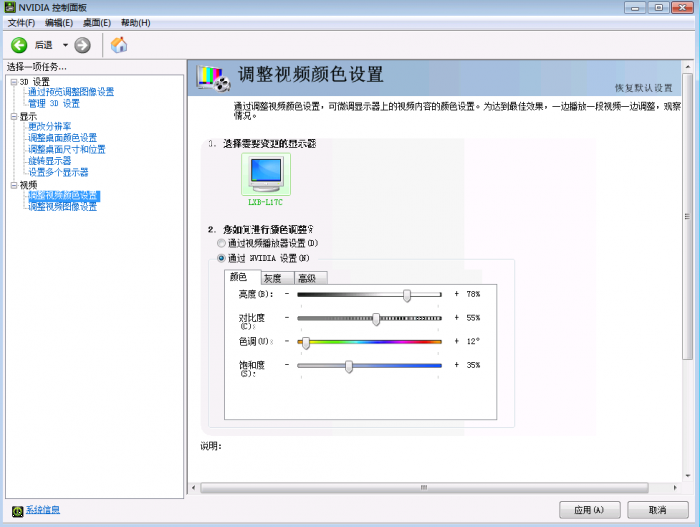Open the 编辑(E) menu
This screenshot has width=700, height=527.
[x=59, y=23]
